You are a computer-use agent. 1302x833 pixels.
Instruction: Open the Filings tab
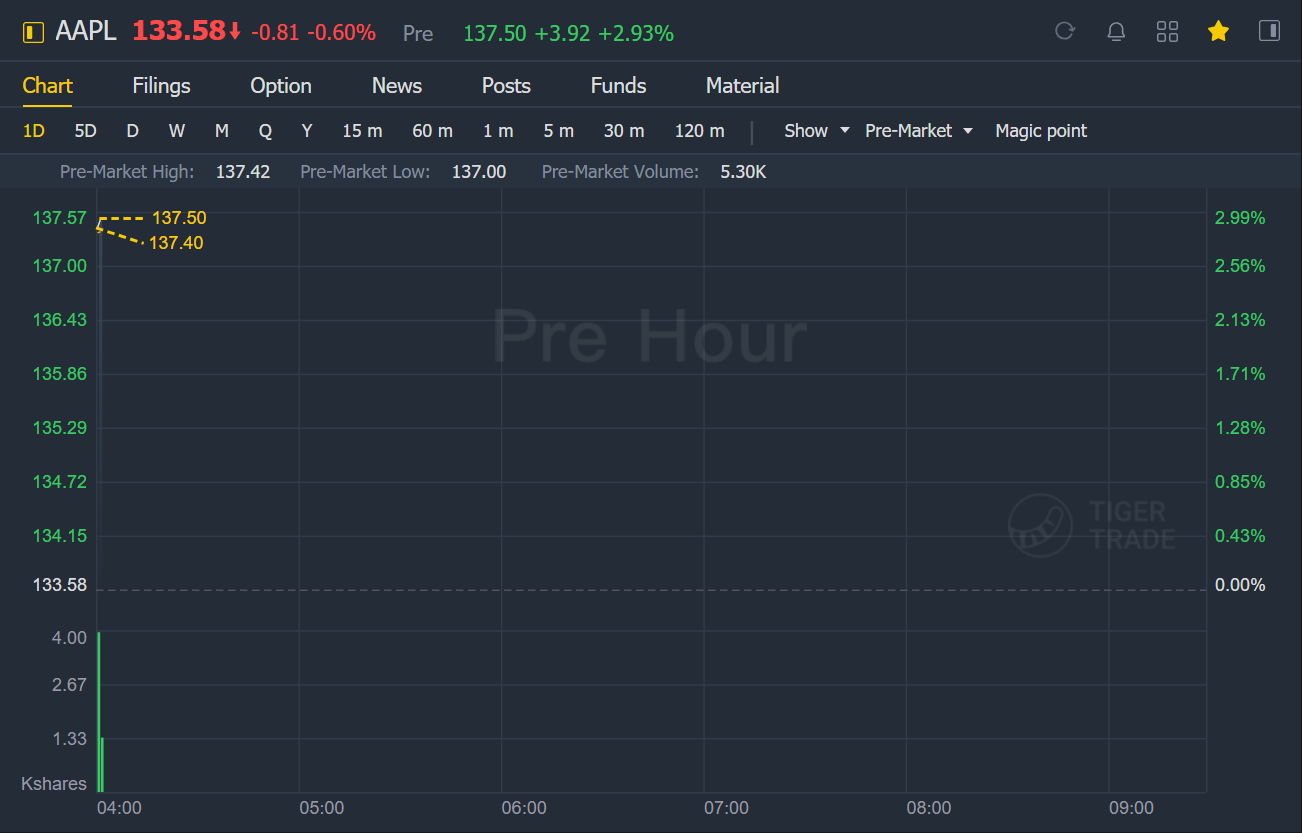pyautogui.click(x=161, y=86)
